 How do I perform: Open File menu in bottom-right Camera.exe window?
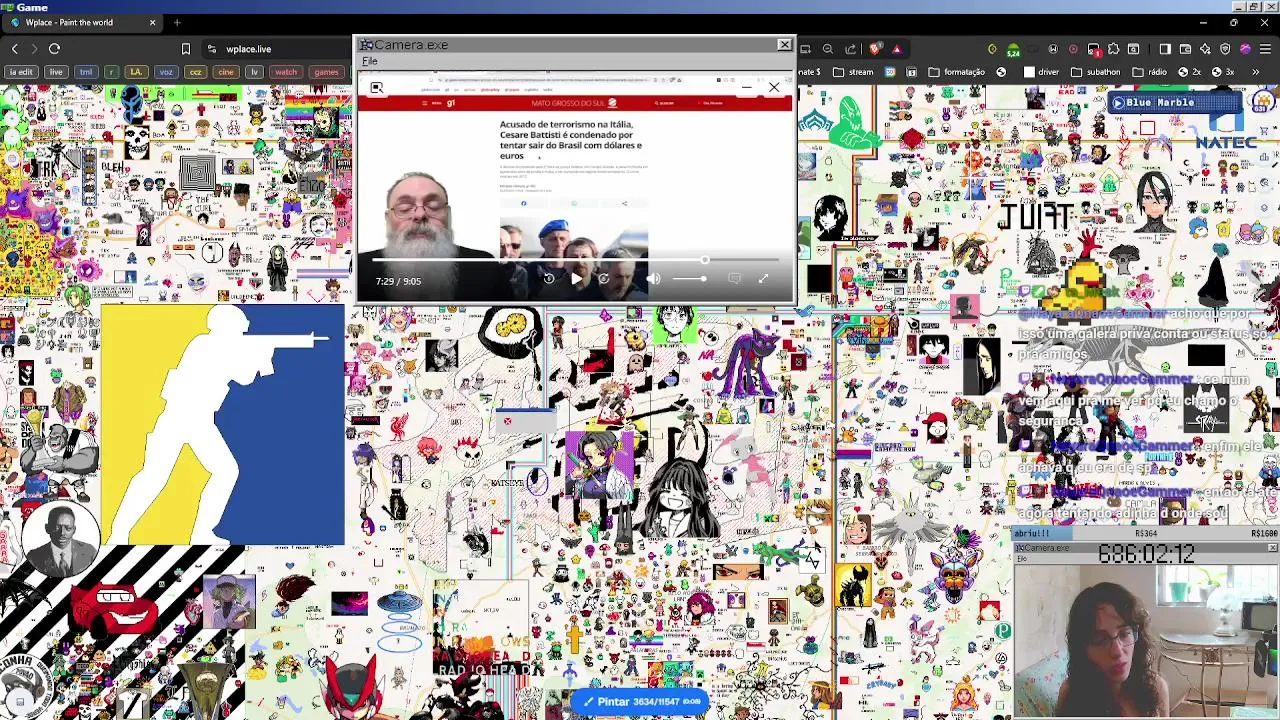(x=1021, y=558)
